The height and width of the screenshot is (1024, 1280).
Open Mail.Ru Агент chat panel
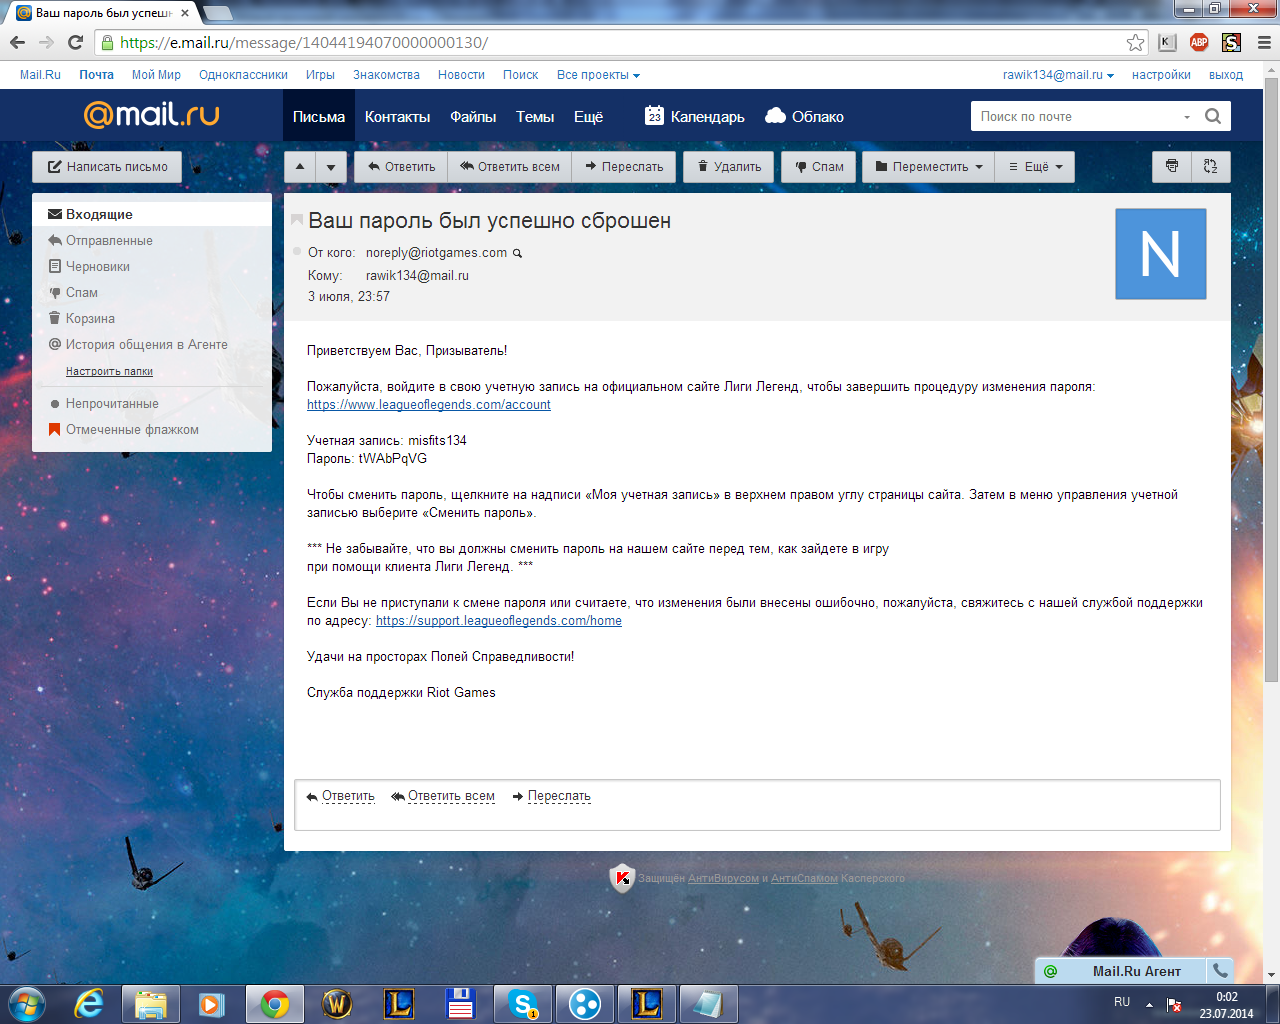point(1122,971)
